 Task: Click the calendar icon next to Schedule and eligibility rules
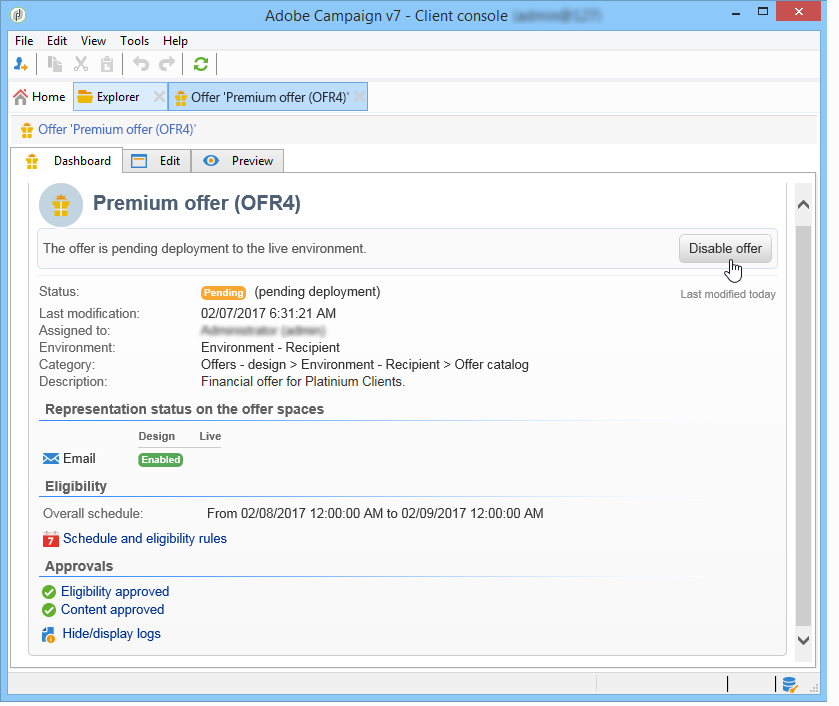coord(51,539)
